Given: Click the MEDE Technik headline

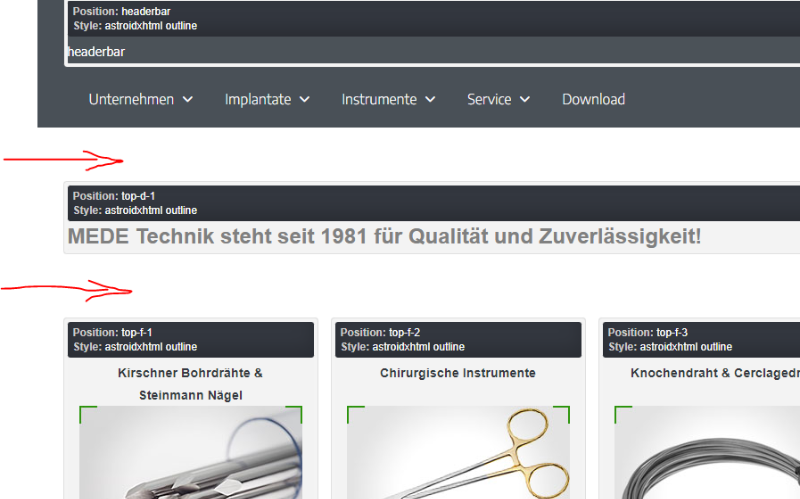Looking at the screenshot, I should coord(384,237).
